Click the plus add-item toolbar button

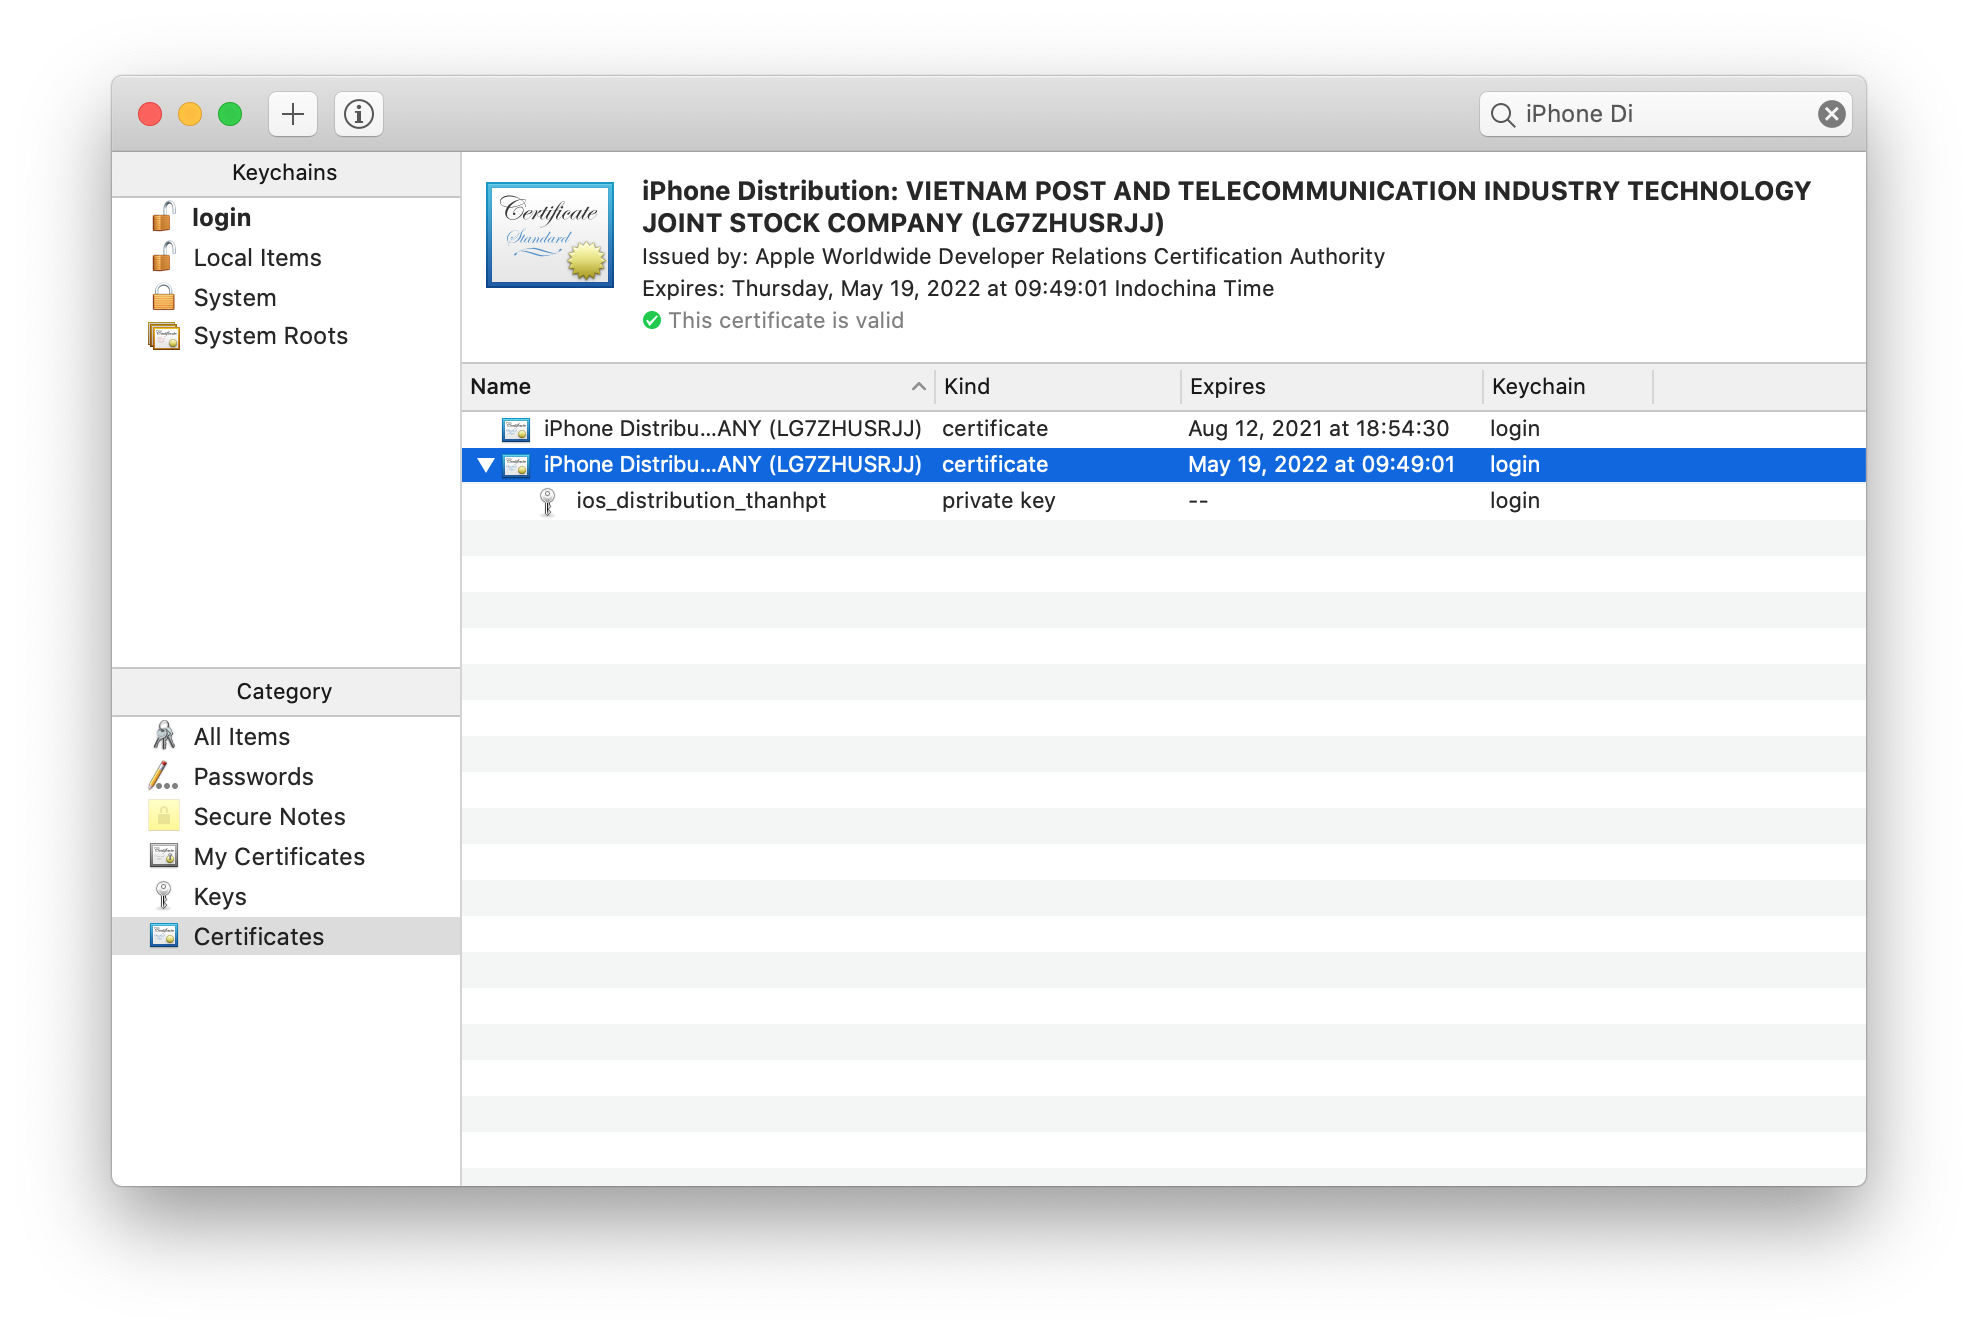coord(293,114)
